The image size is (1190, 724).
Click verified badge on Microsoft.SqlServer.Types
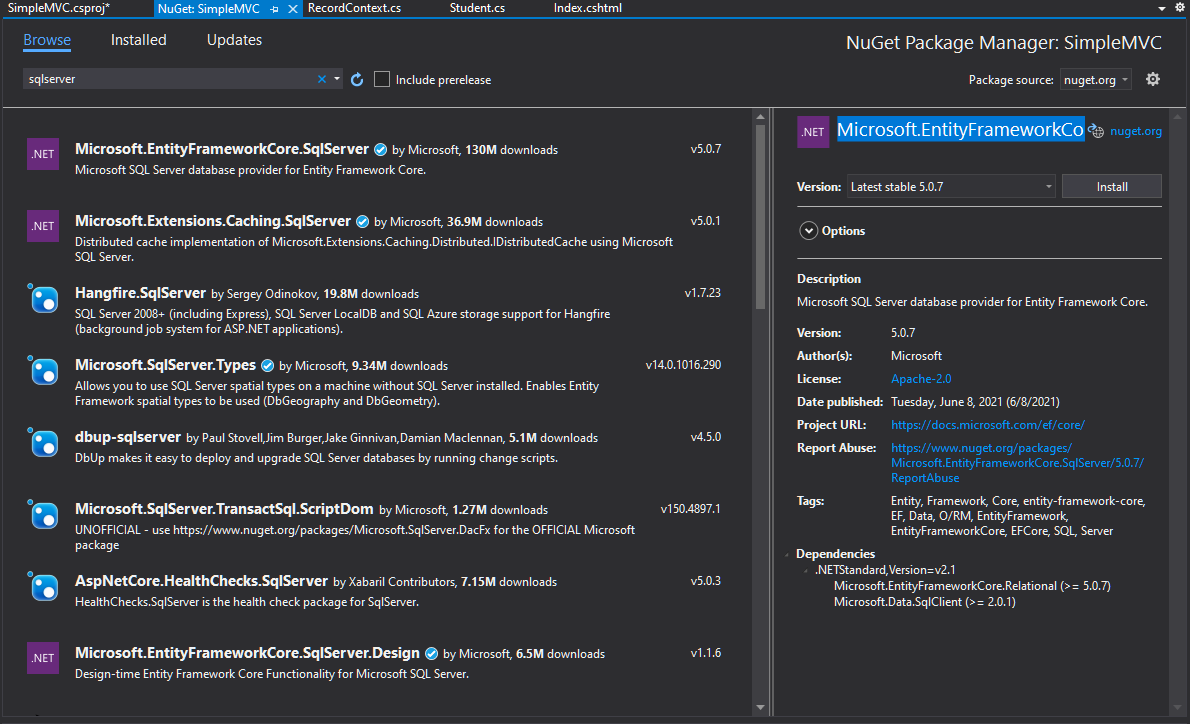point(268,366)
